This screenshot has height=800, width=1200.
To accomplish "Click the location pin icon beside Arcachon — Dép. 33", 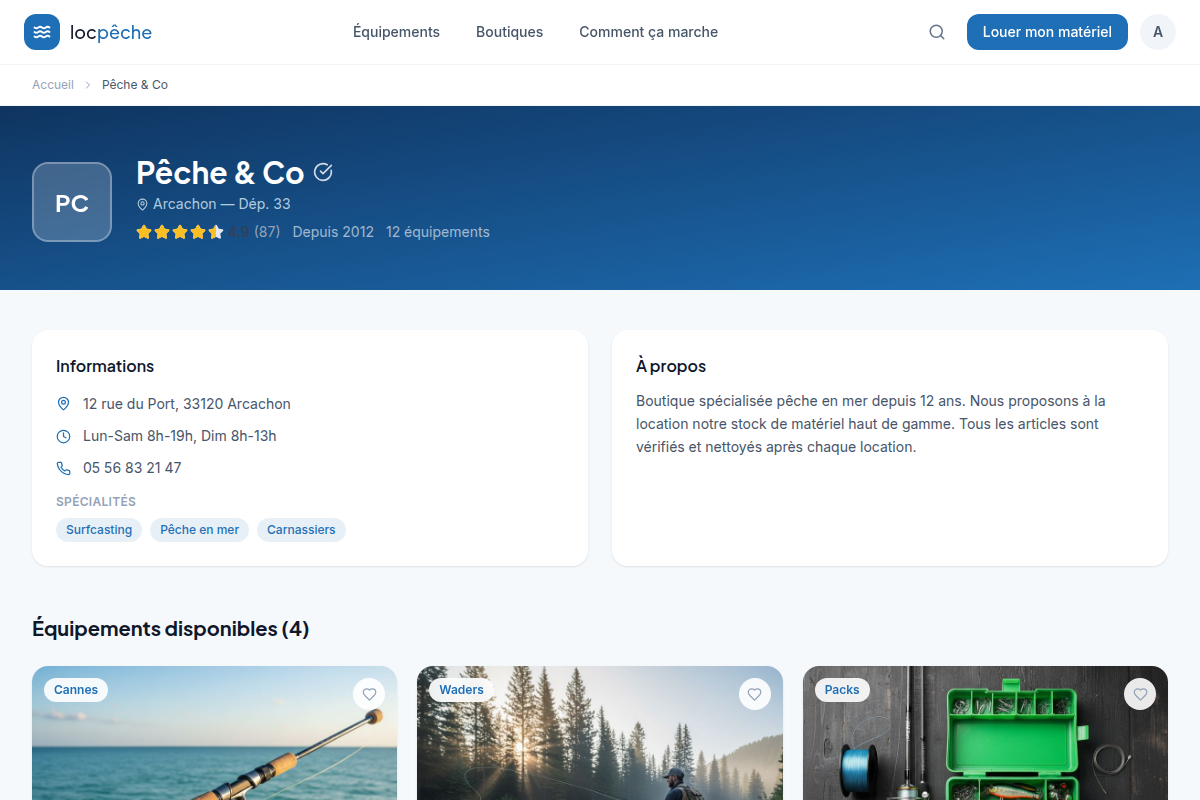I will point(142,204).
